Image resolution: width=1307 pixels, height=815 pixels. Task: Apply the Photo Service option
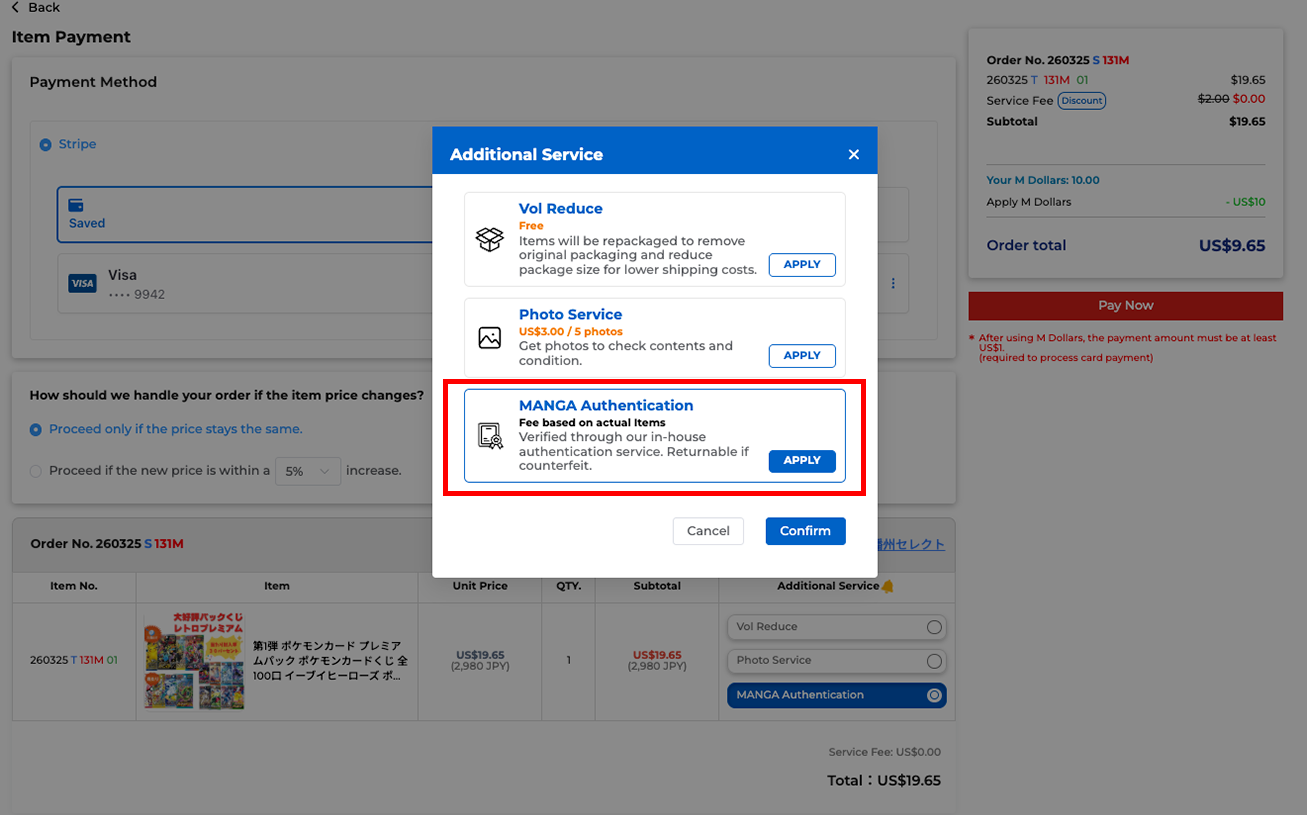point(801,356)
